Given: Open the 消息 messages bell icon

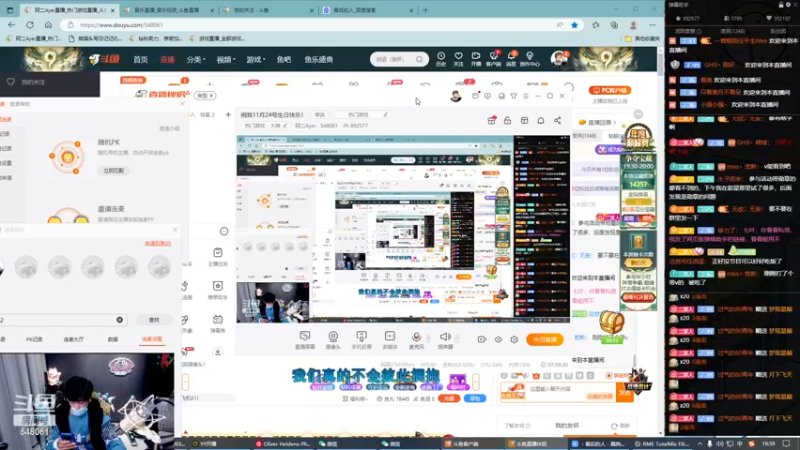Looking at the screenshot, I should 511,59.
